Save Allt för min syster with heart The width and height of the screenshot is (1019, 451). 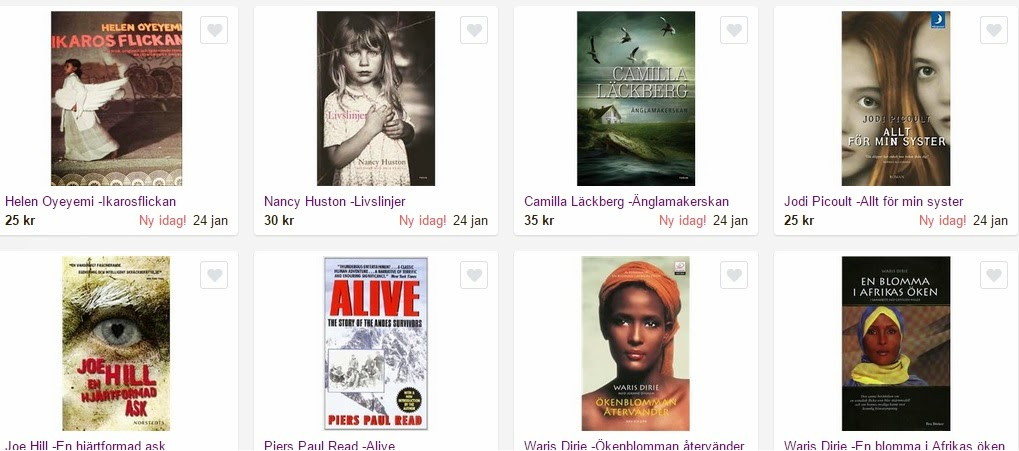point(994,30)
